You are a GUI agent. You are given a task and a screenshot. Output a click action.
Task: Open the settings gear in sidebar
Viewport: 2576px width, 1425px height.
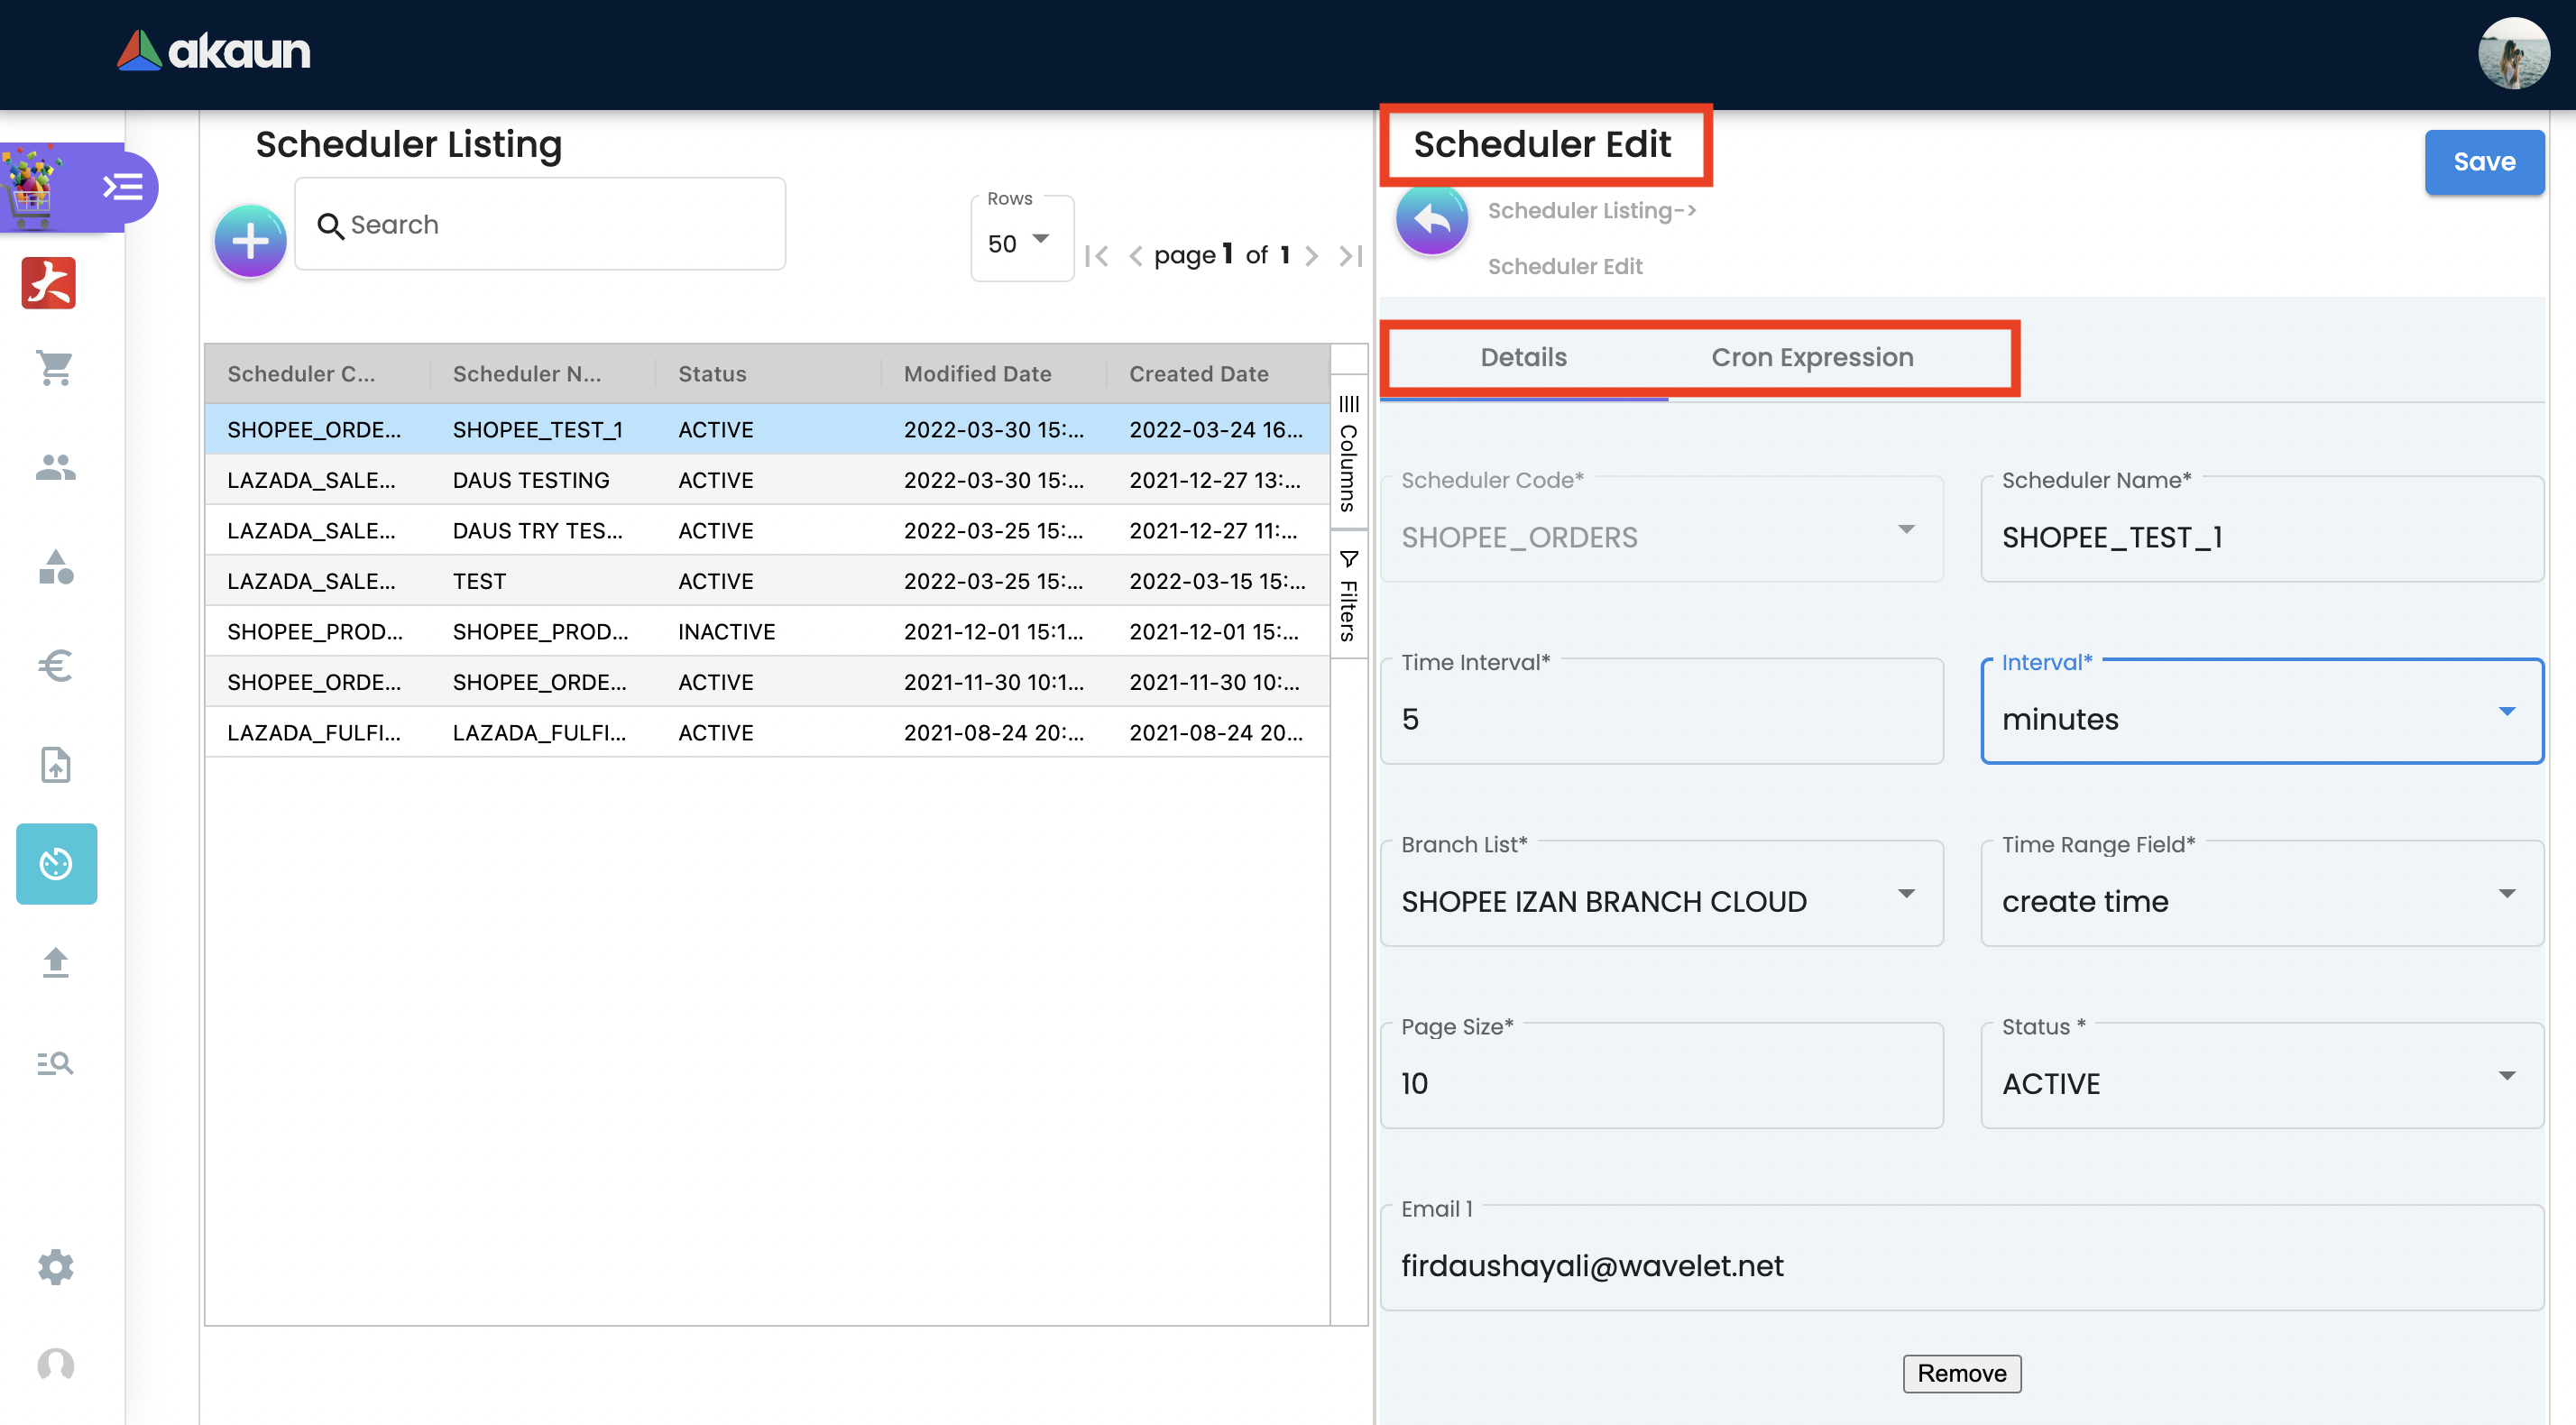pyautogui.click(x=55, y=1267)
